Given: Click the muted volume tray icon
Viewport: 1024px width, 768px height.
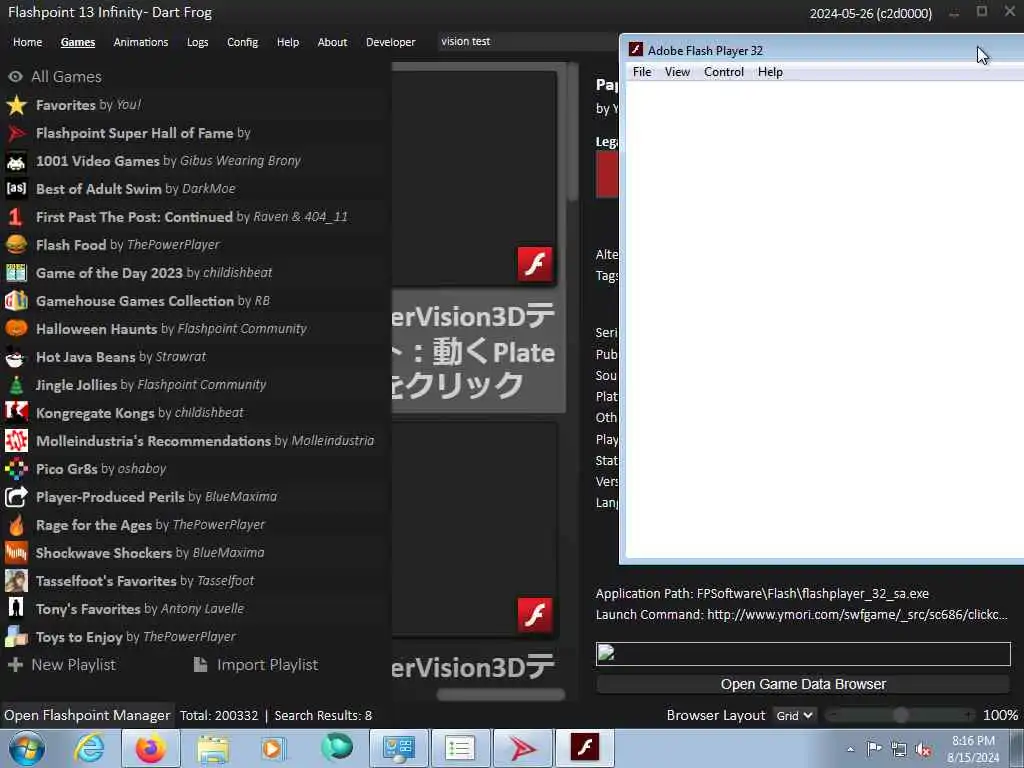Looking at the screenshot, I should pyautogui.click(x=923, y=750).
